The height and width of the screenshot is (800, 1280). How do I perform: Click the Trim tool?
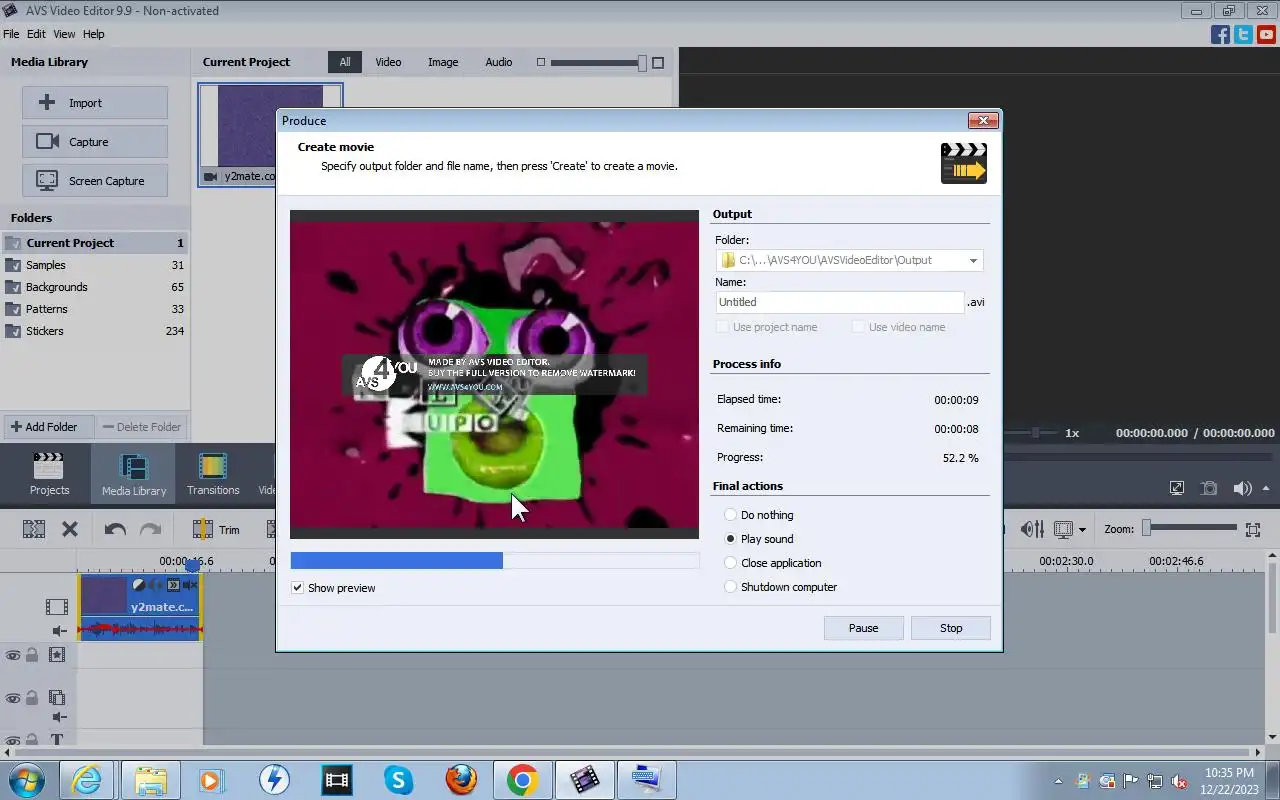[216, 529]
